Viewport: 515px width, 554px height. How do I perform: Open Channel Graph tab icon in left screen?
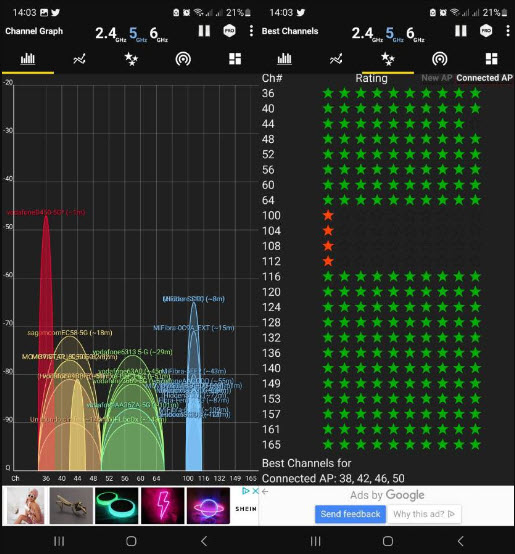click(x=28, y=59)
